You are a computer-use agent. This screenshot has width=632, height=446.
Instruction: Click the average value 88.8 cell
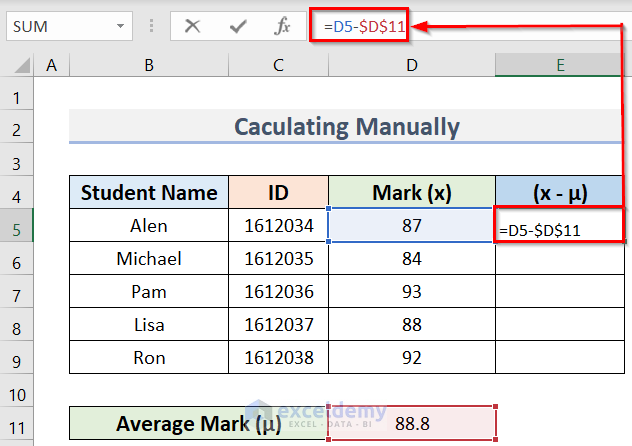click(411, 424)
